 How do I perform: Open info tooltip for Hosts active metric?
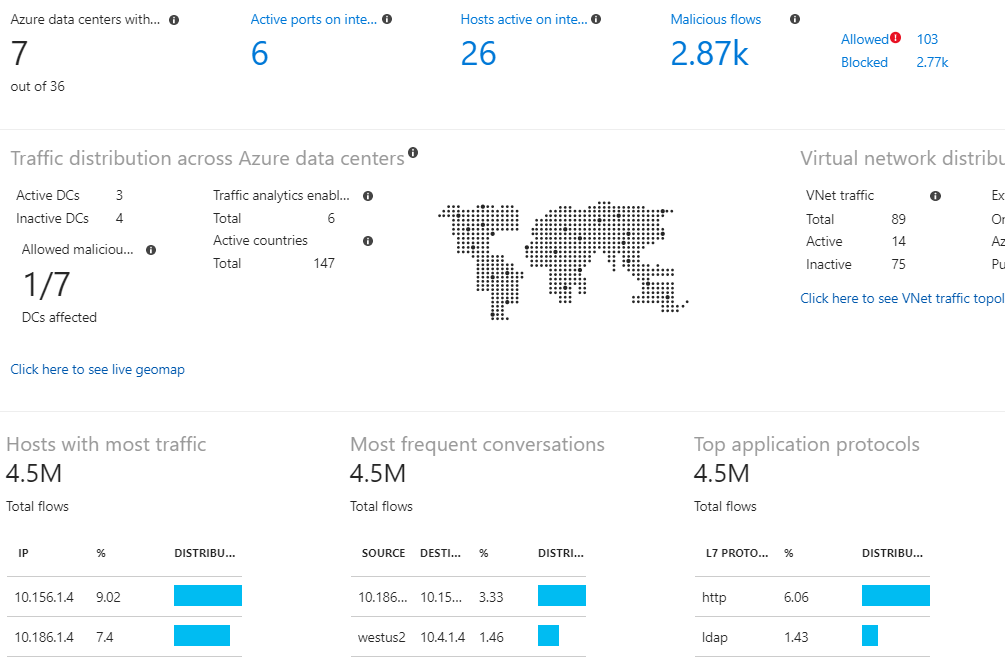(x=597, y=18)
